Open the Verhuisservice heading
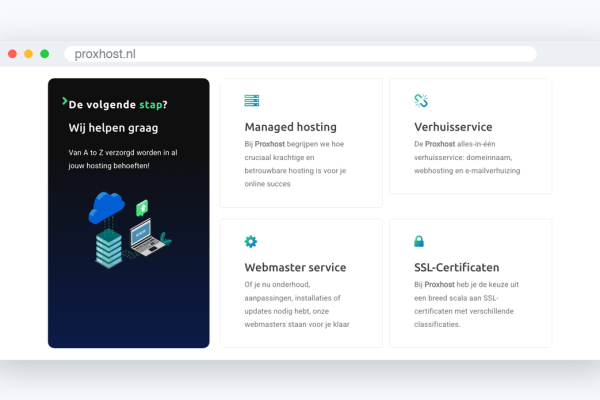The height and width of the screenshot is (400, 600). [x=453, y=127]
